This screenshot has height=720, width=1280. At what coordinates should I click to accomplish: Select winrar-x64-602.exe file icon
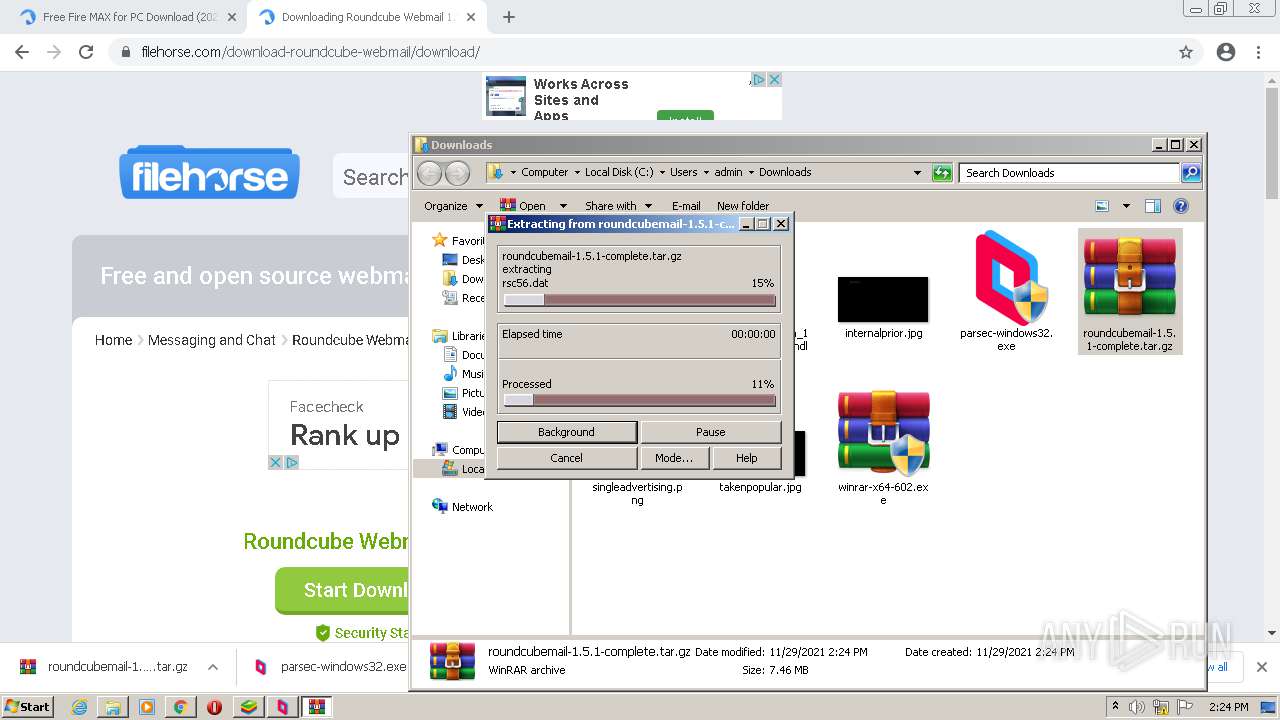[x=883, y=432]
